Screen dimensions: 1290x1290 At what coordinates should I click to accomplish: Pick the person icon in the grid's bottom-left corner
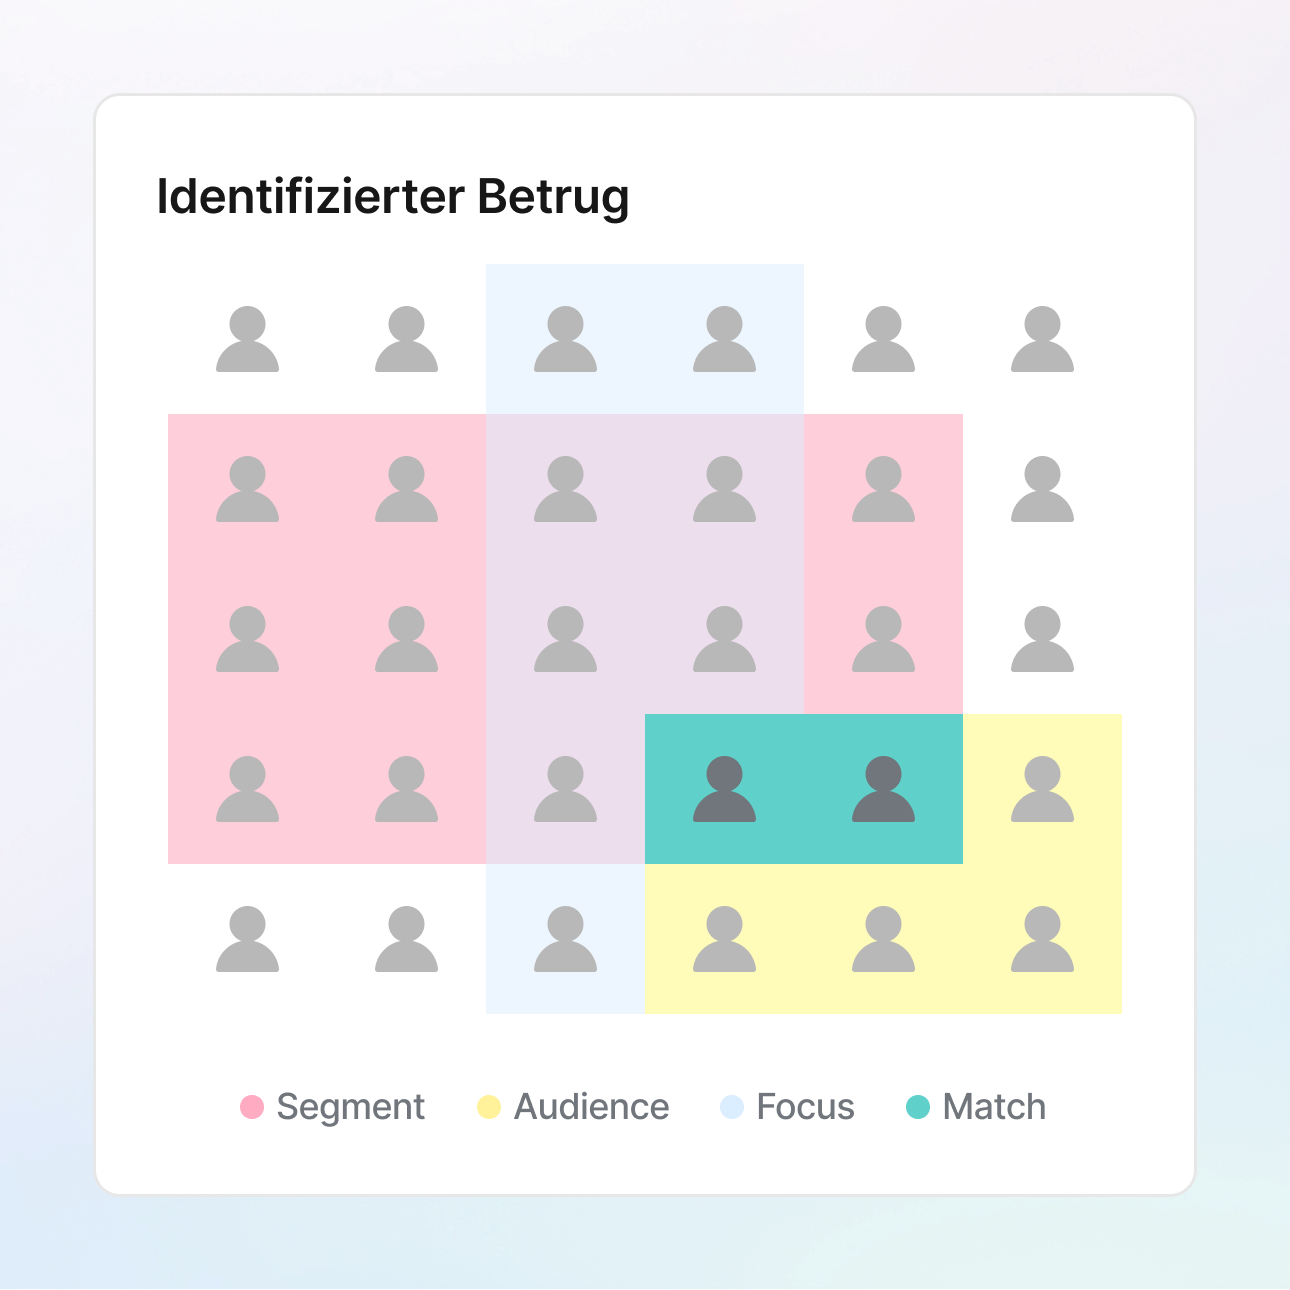tap(247, 939)
